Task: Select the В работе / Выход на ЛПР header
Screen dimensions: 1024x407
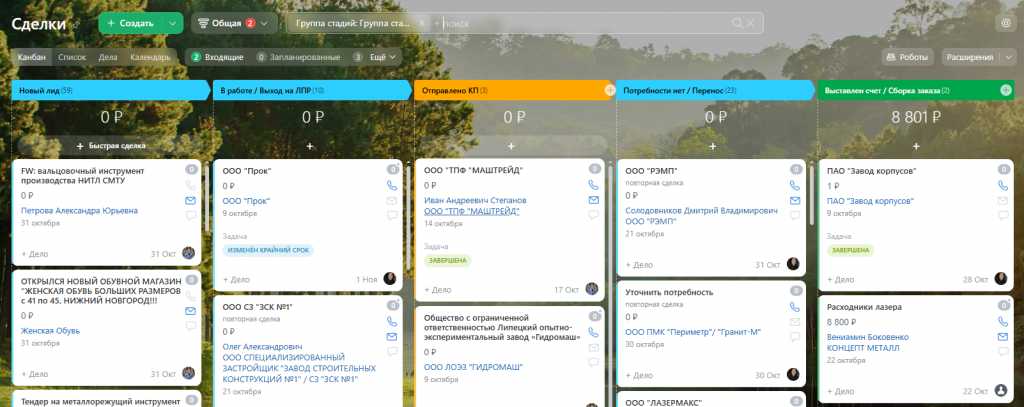Action: [311, 90]
